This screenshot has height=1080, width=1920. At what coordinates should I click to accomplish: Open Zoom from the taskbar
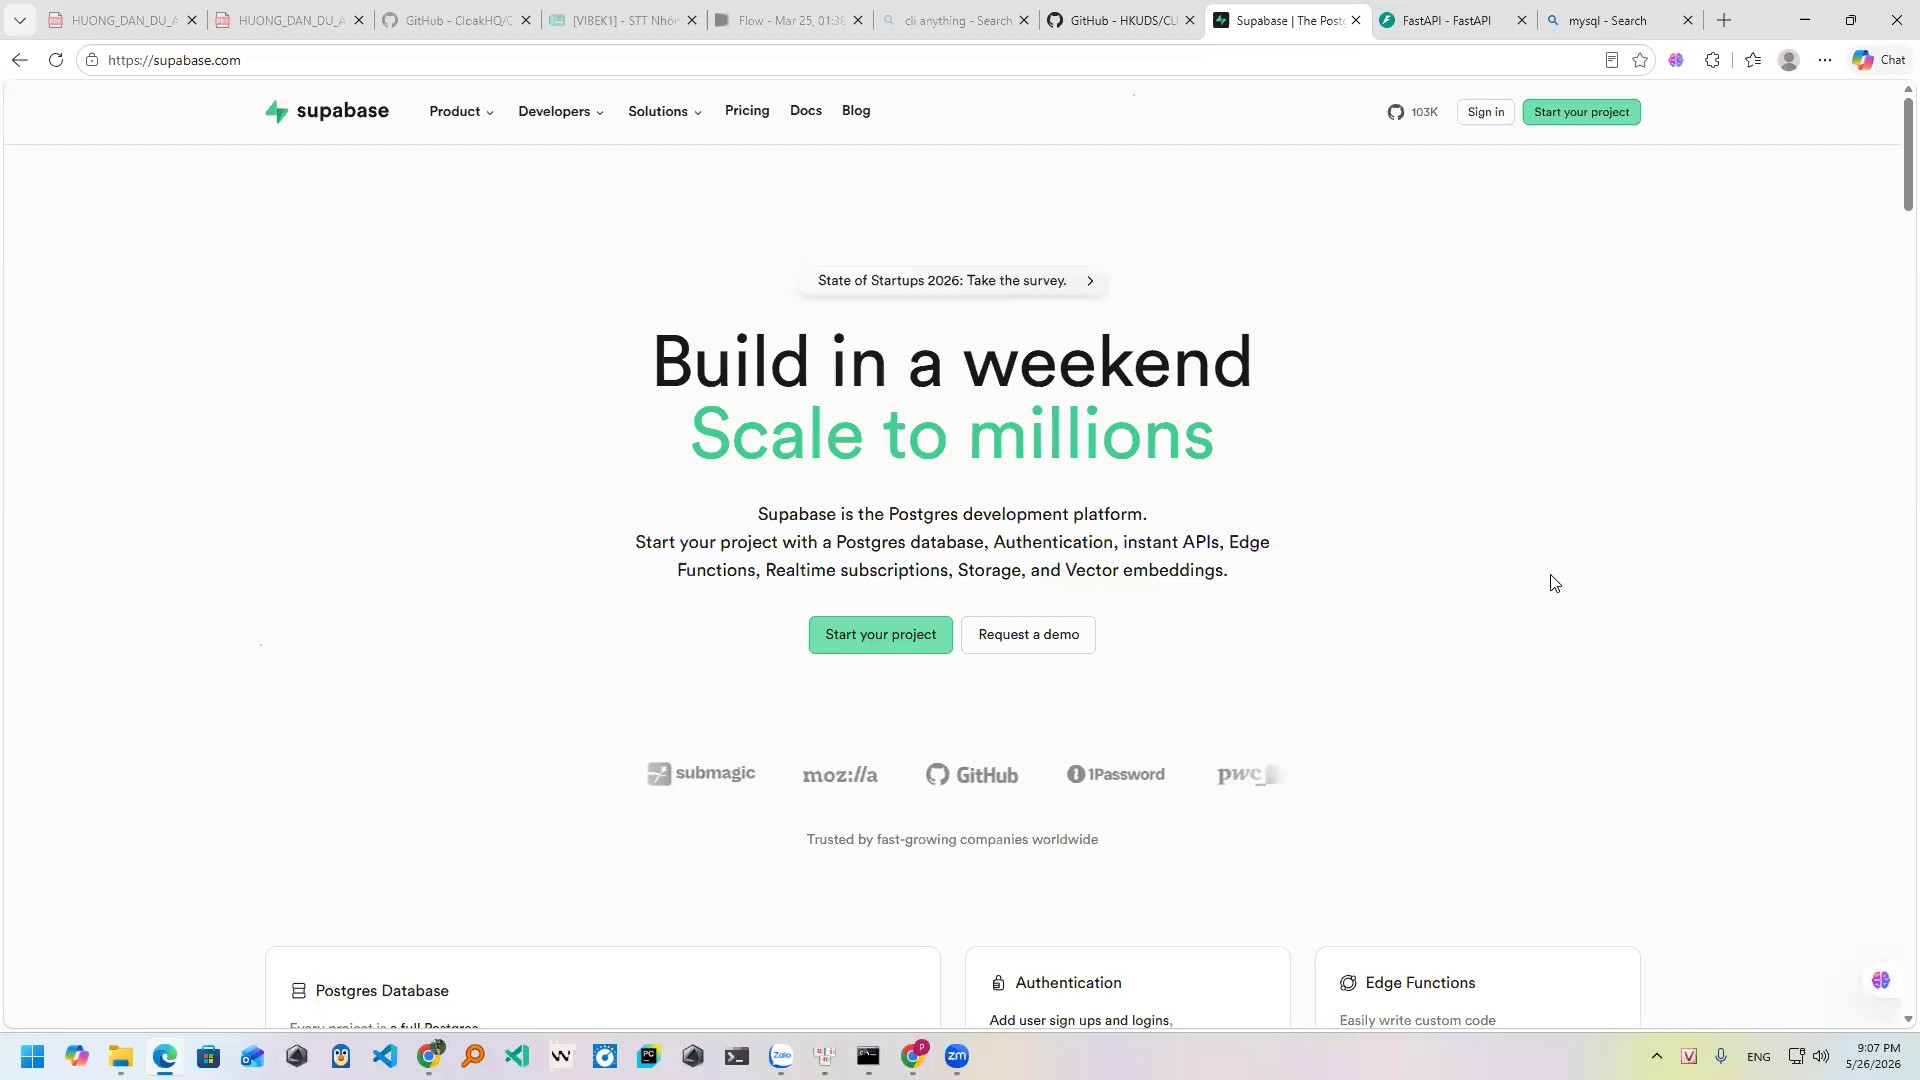(957, 1056)
